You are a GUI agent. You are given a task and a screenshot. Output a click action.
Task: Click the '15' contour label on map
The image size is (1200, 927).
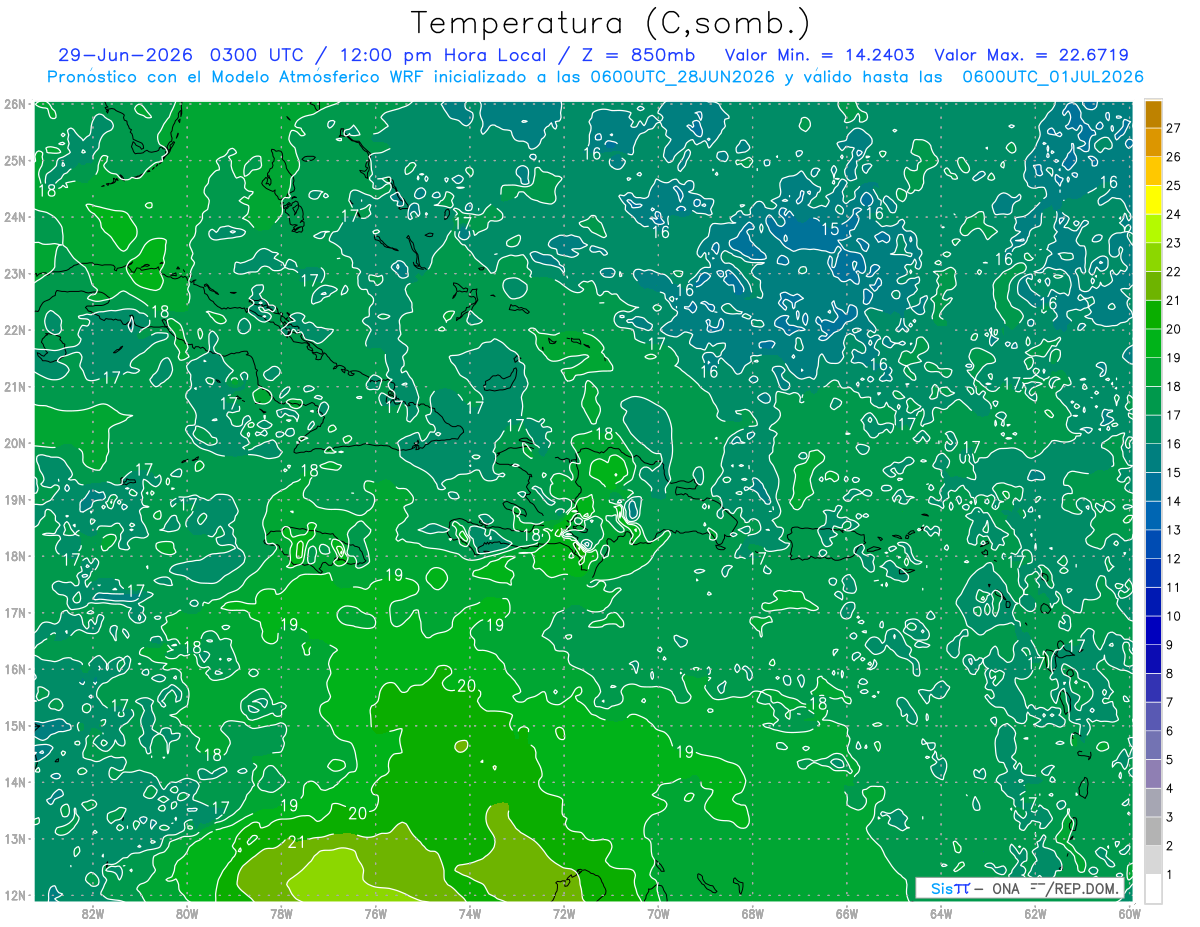tap(830, 229)
